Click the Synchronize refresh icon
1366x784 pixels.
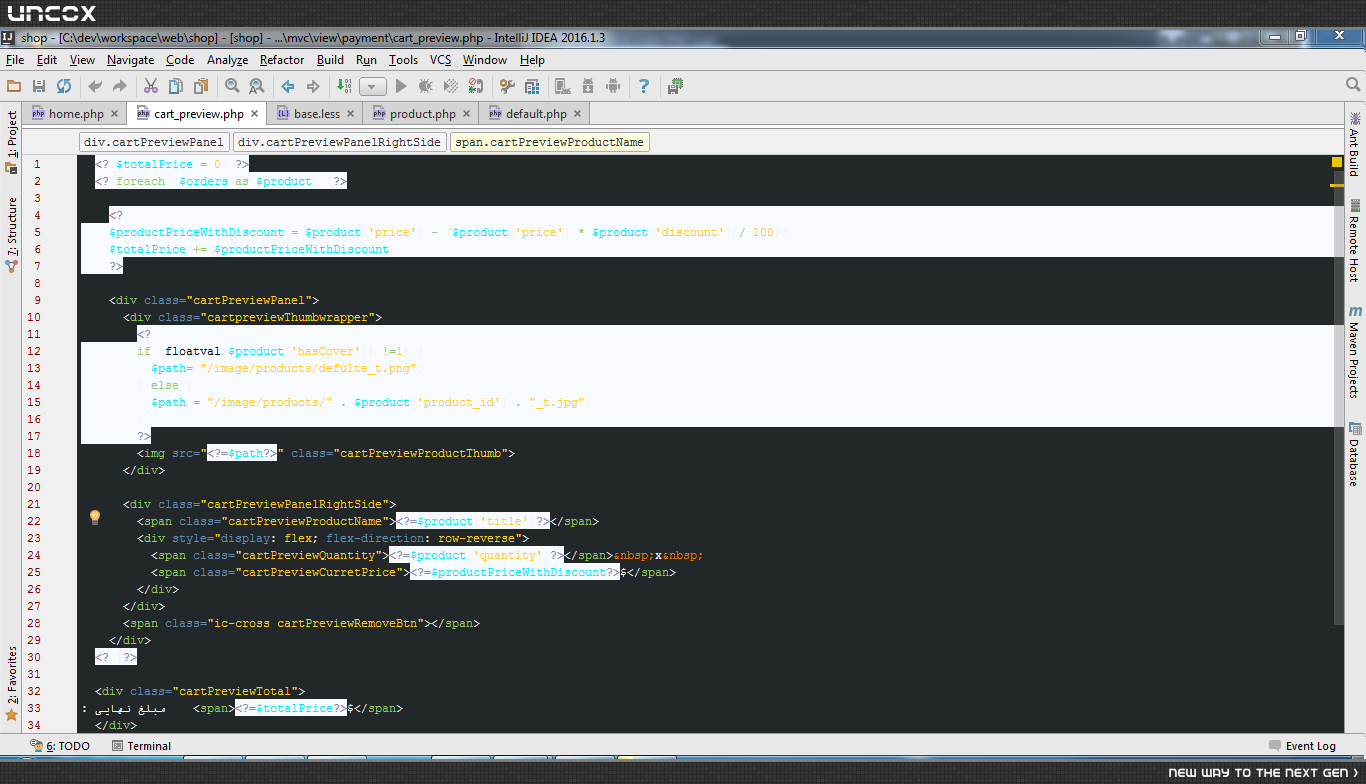point(64,87)
